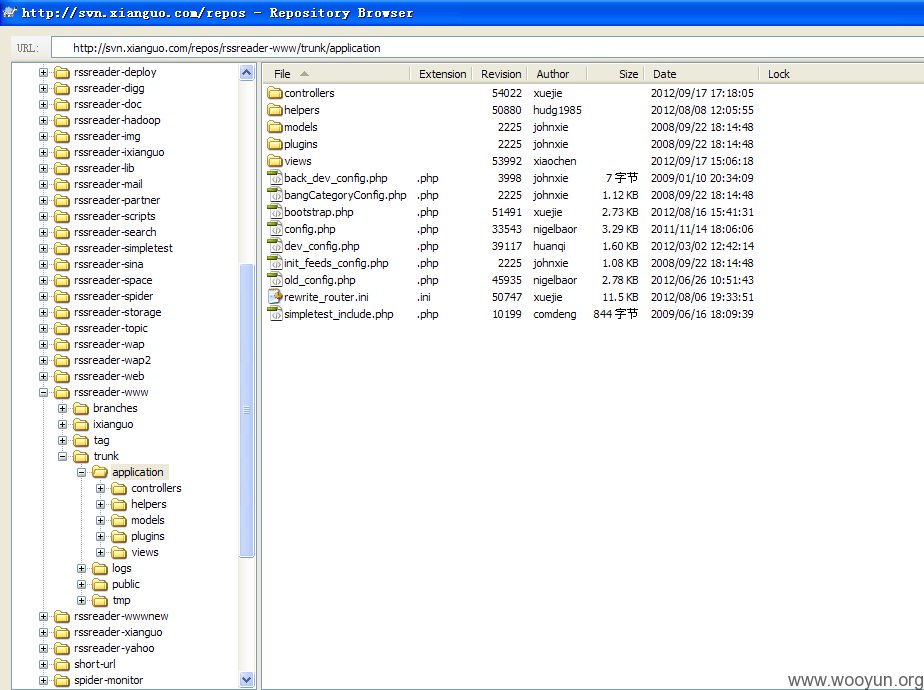The height and width of the screenshot is (690, 924).
Task: Click the rssreader-deploy folder icon in tree
Action: point(62,72)
